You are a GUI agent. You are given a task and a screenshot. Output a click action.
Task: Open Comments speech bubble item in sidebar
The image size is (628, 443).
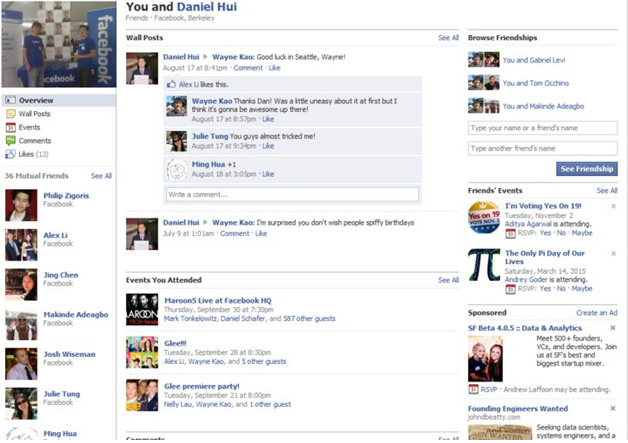[x=28, y=141]
